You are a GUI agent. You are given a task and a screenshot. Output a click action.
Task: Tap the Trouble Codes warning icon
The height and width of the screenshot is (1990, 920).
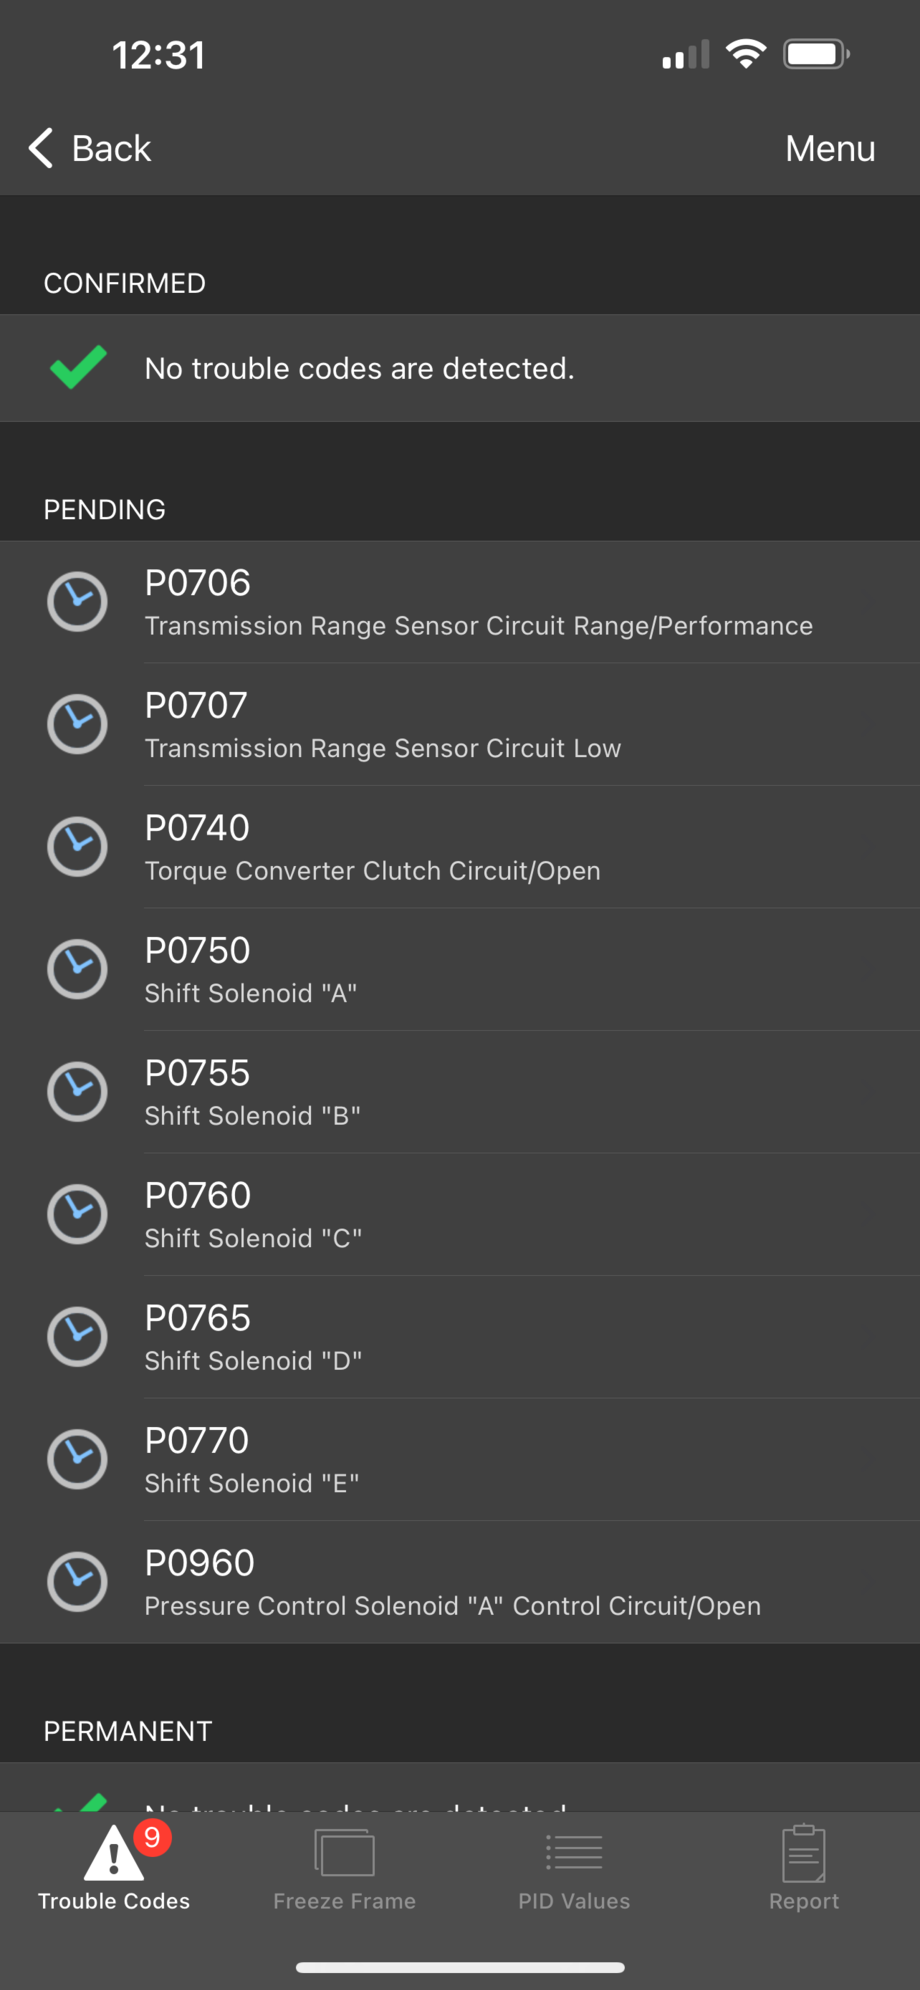(x=113, y=1855)
